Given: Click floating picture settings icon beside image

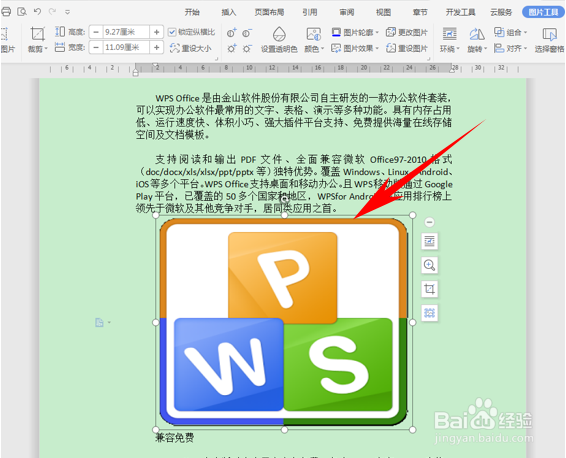Looking at the screenshot, I should click(x=430, y=313).
